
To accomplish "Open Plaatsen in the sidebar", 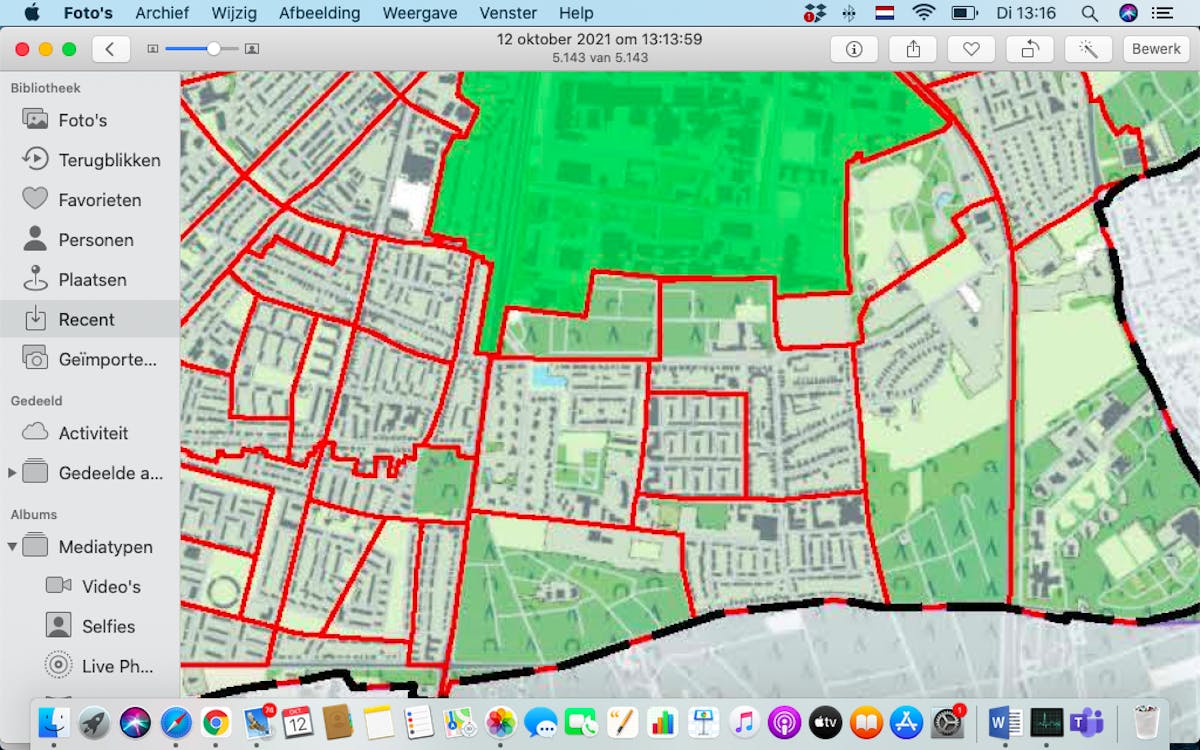I will point(92,280).
